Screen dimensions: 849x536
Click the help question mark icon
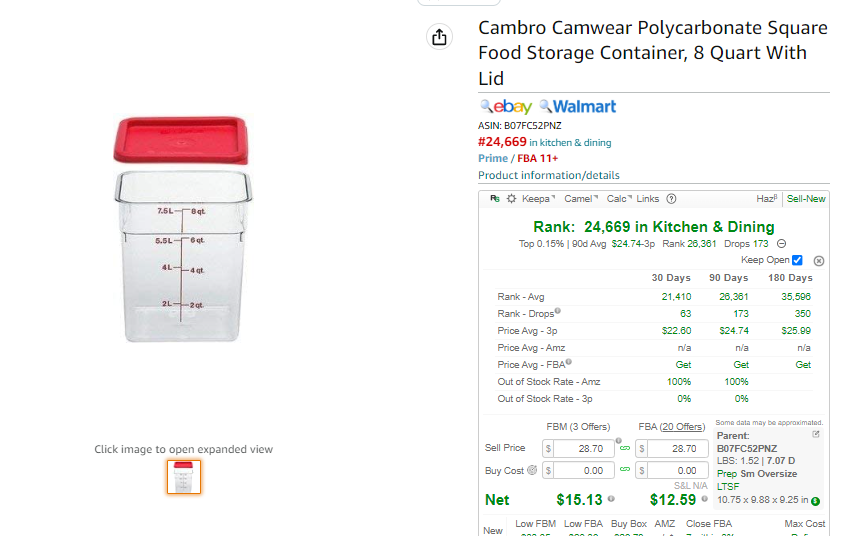(x=671, y=199)
